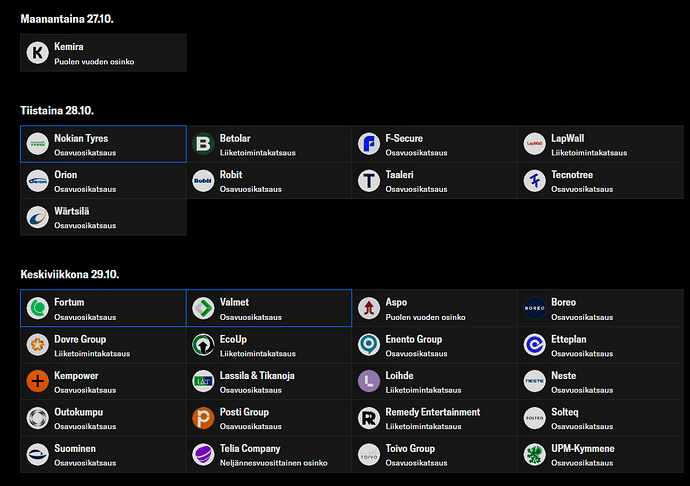Select the Lassila & Tikanoja name
The image size is (690, 486).
click(257, 376)
